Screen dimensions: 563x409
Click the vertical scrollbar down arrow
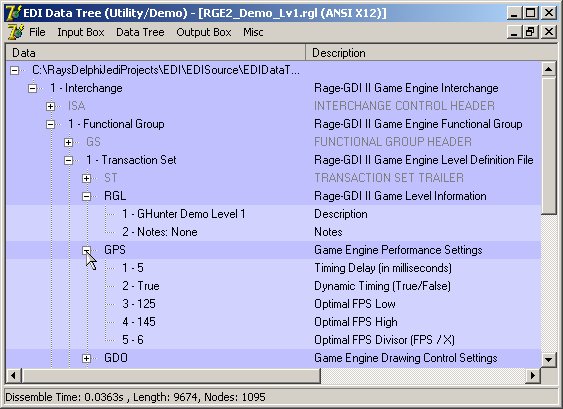[548, 359]
